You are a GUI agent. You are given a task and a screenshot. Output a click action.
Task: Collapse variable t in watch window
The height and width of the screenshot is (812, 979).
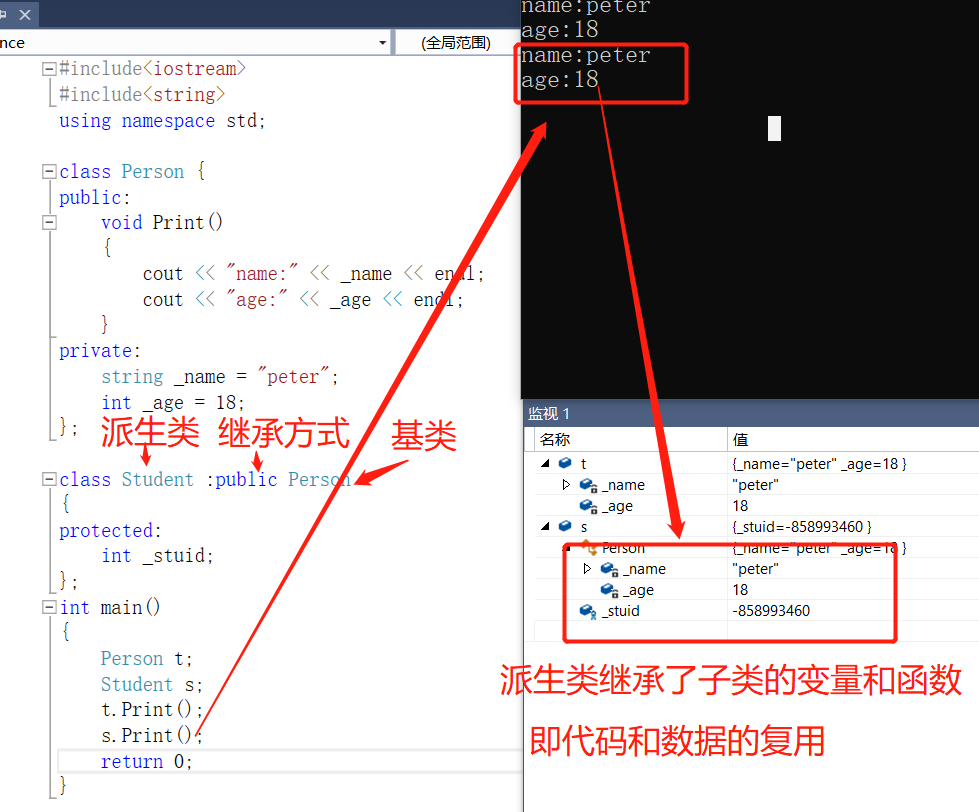tap(546, 463)
